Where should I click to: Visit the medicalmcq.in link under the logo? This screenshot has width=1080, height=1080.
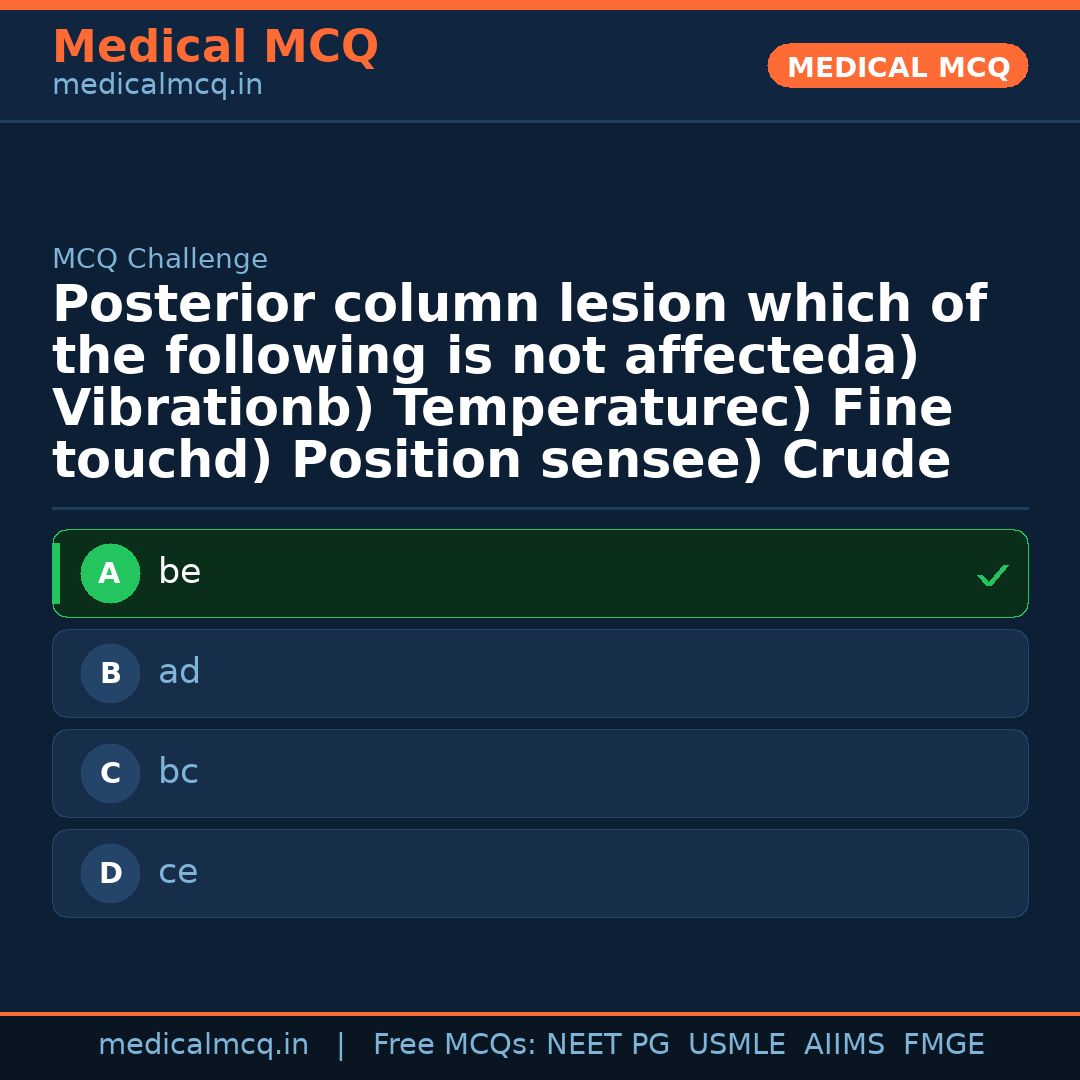[157, 84]
